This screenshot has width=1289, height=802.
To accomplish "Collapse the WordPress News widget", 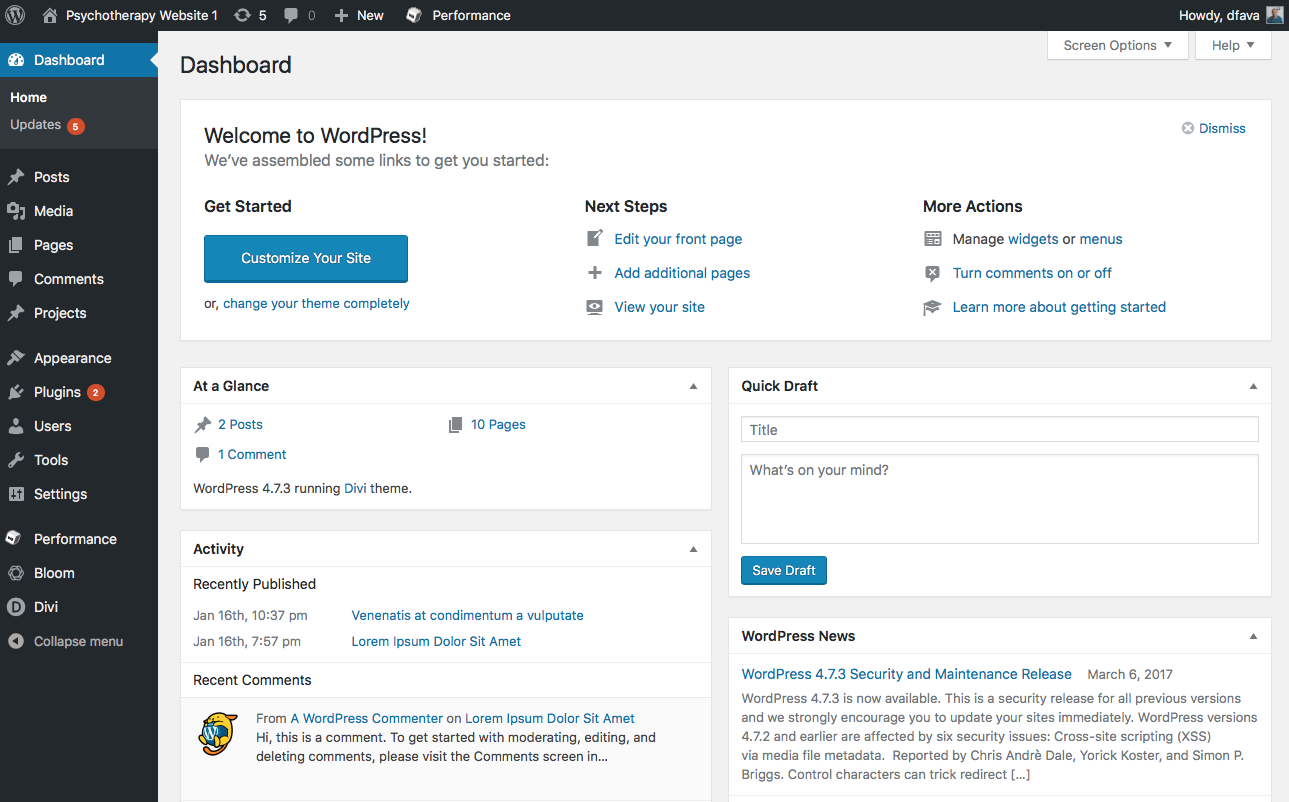I will [x=1254, y=636].
